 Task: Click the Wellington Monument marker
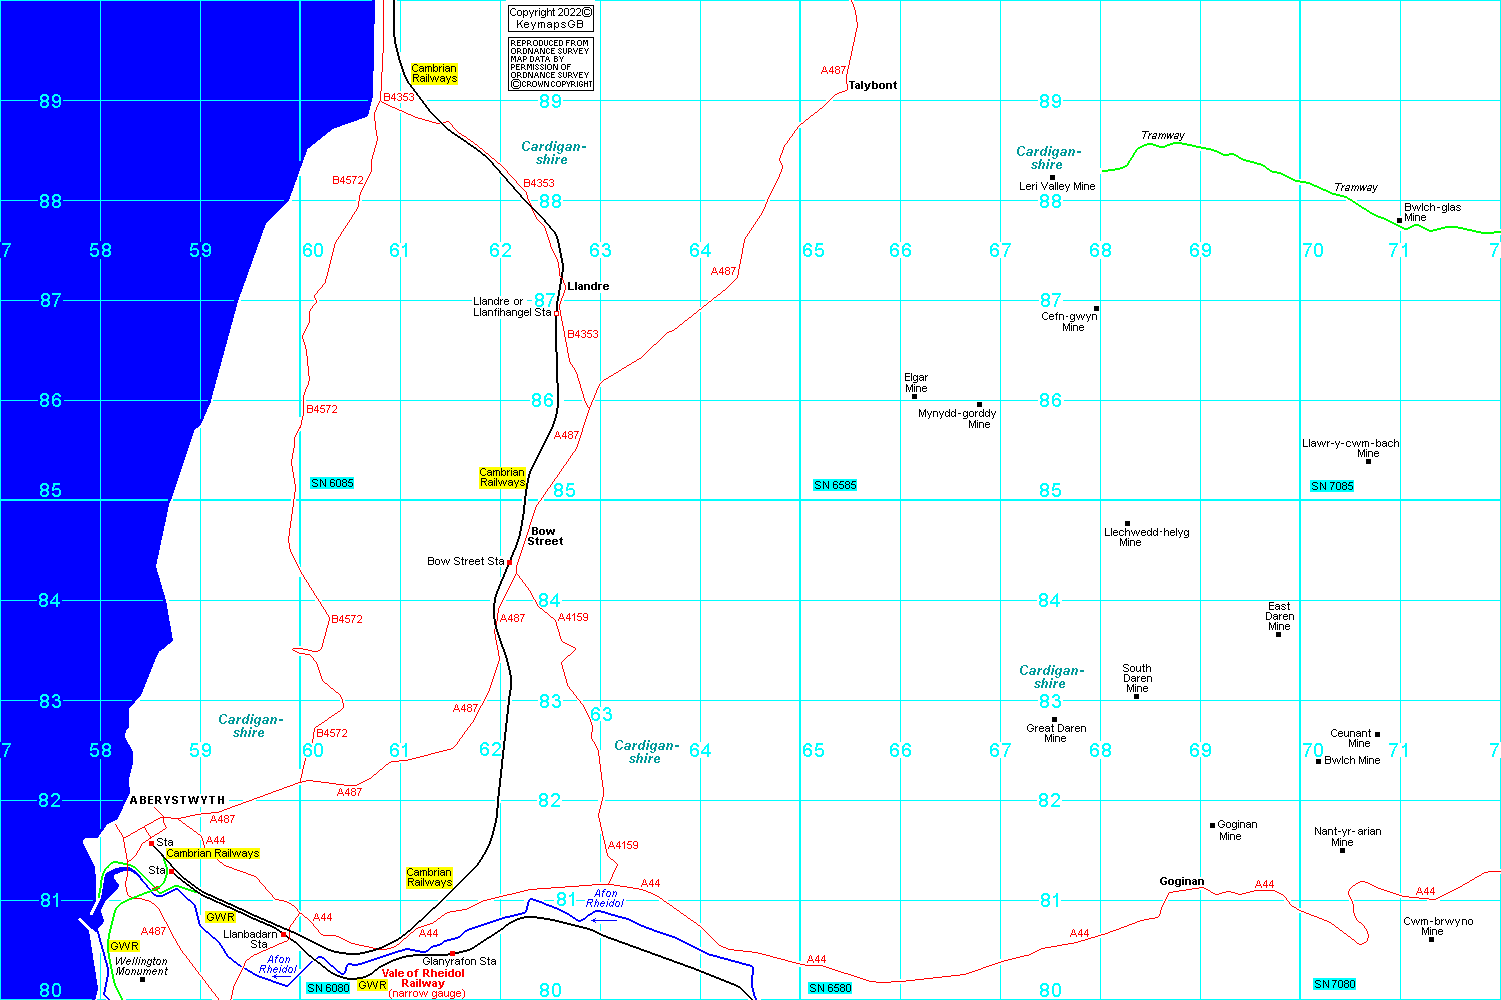(x=142, y=979)
